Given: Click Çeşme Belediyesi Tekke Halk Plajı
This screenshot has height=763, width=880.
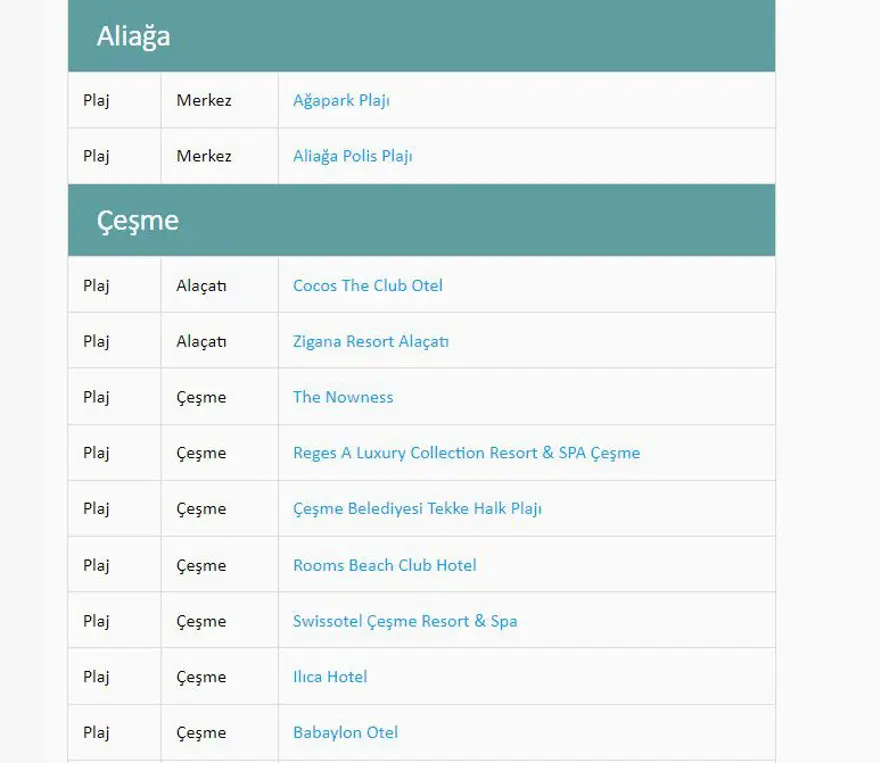Looking at the screenshot, I should pyautogui.click(x=417, y=509).
